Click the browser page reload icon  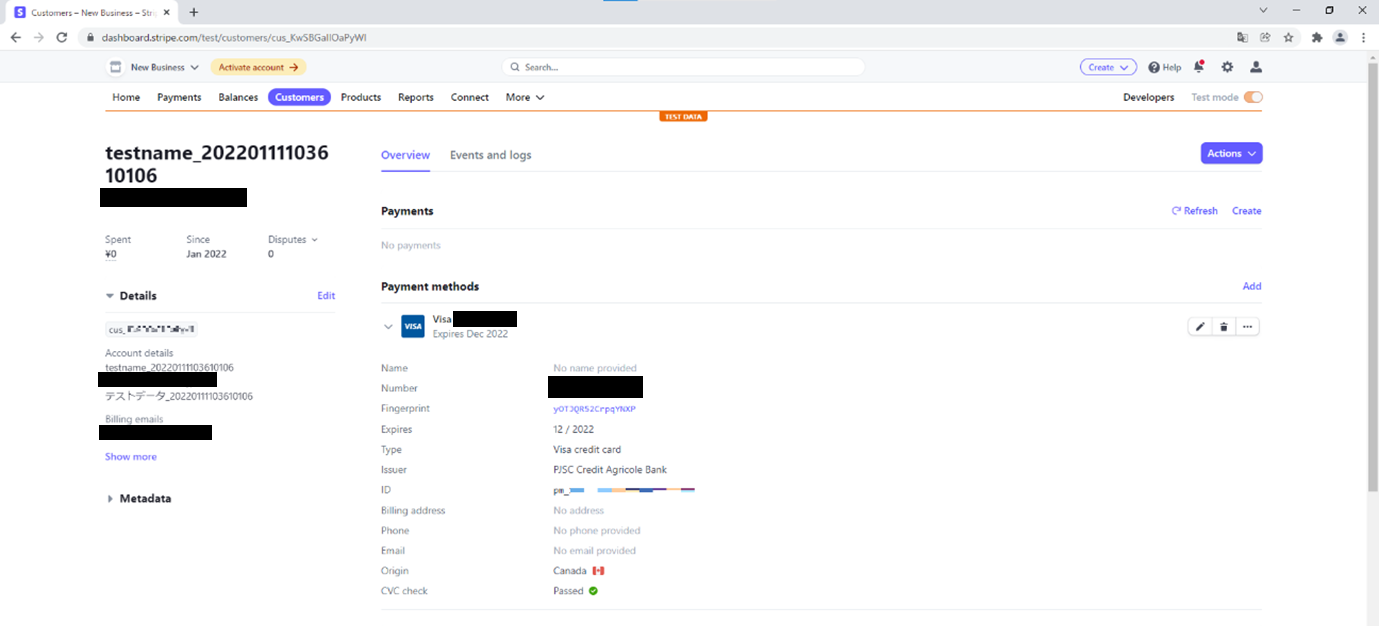coord(62,37)
